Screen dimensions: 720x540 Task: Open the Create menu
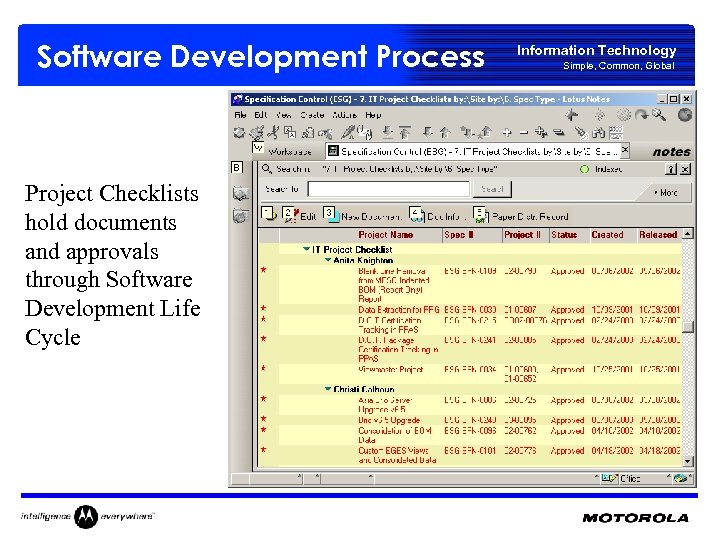pyautogui.click(x=312, y=115)
